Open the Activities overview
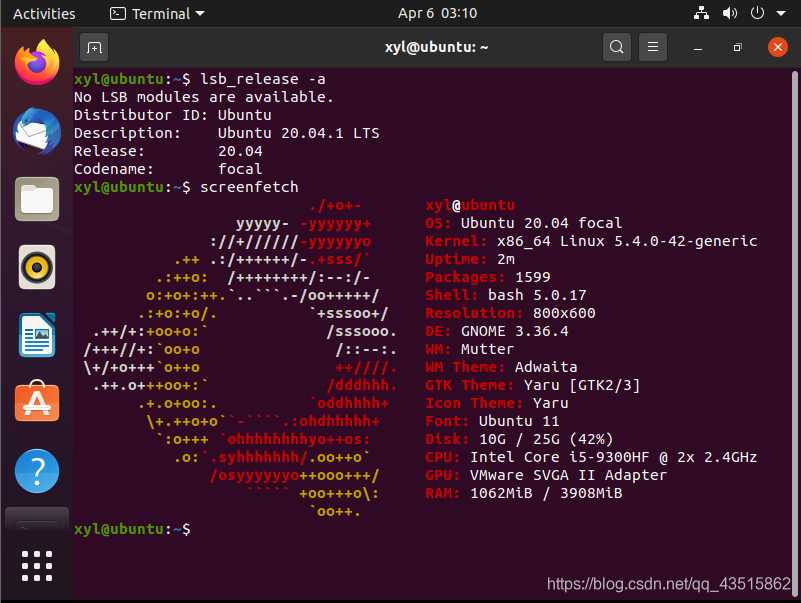The height and width of the screenshot is (603, 801). tap(44, 14)
